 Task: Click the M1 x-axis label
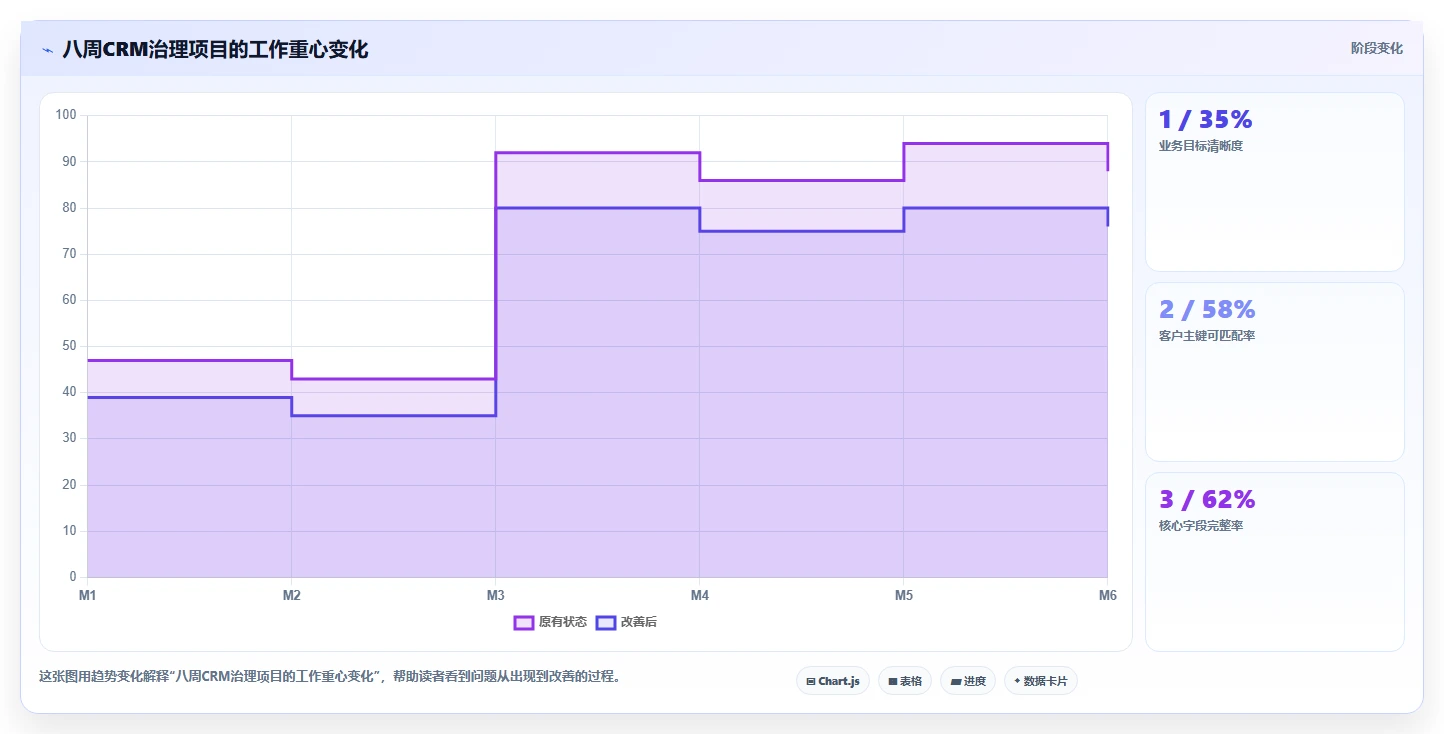click(x=88, y=596)
